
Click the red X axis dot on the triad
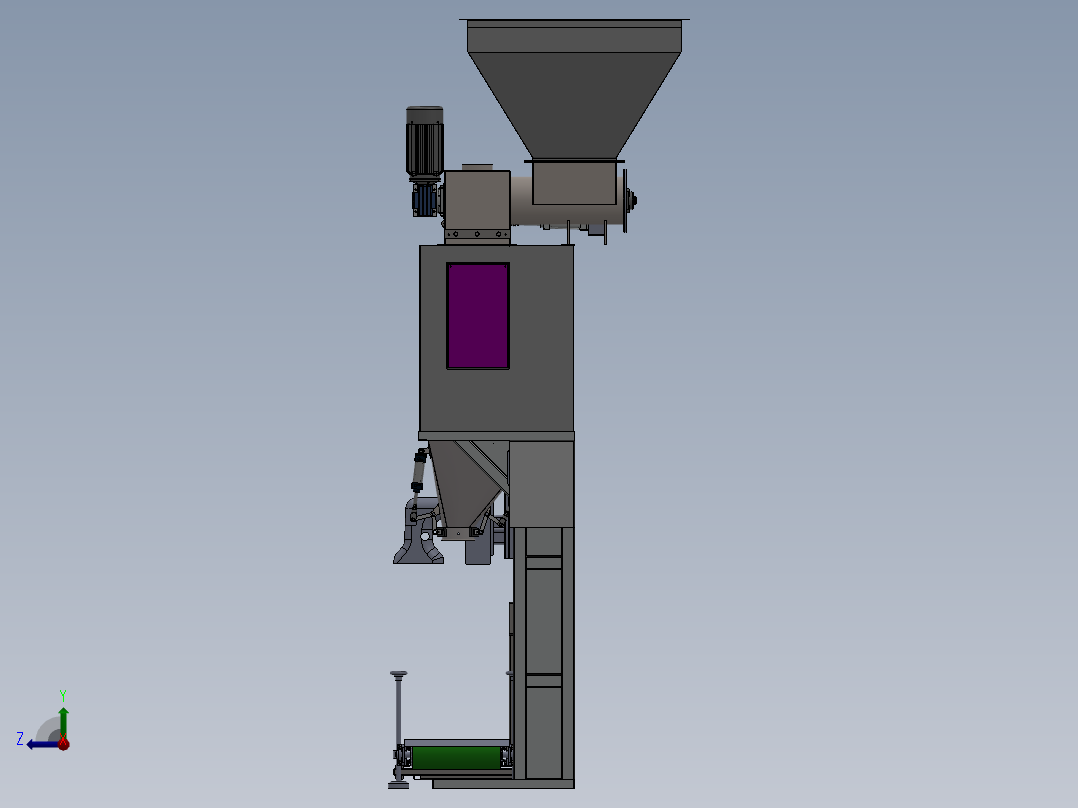63,743
